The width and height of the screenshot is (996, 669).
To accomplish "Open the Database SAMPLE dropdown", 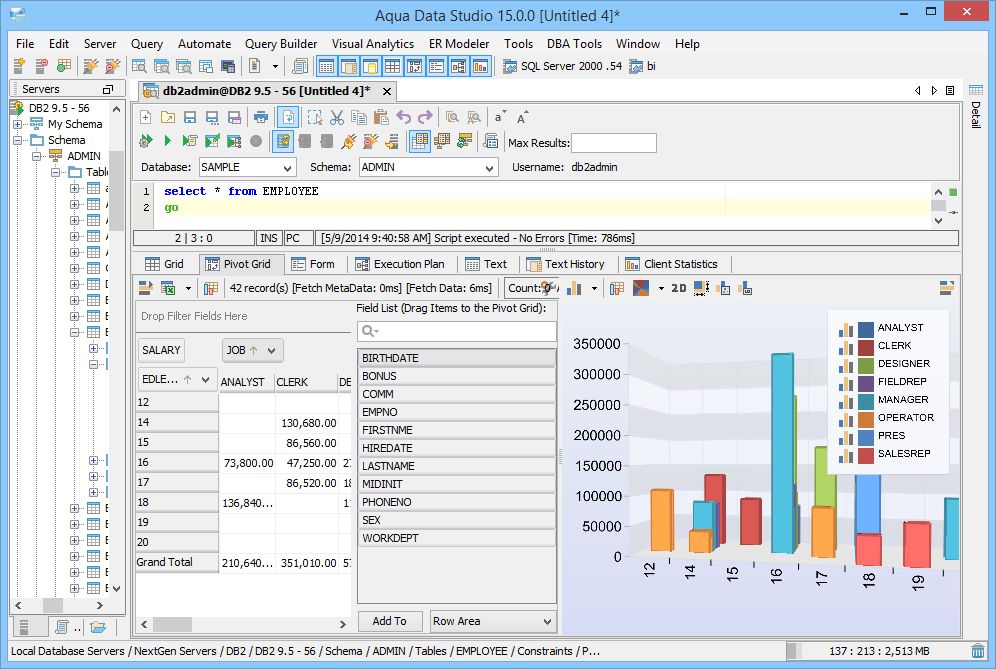I will tap(288, 168).
